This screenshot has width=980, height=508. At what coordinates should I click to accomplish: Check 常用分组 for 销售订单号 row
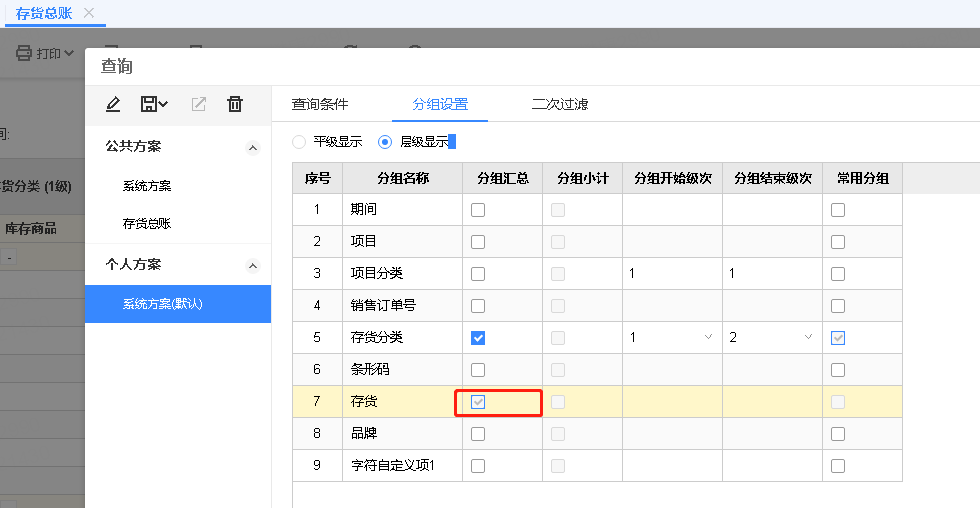coord(838,306)
